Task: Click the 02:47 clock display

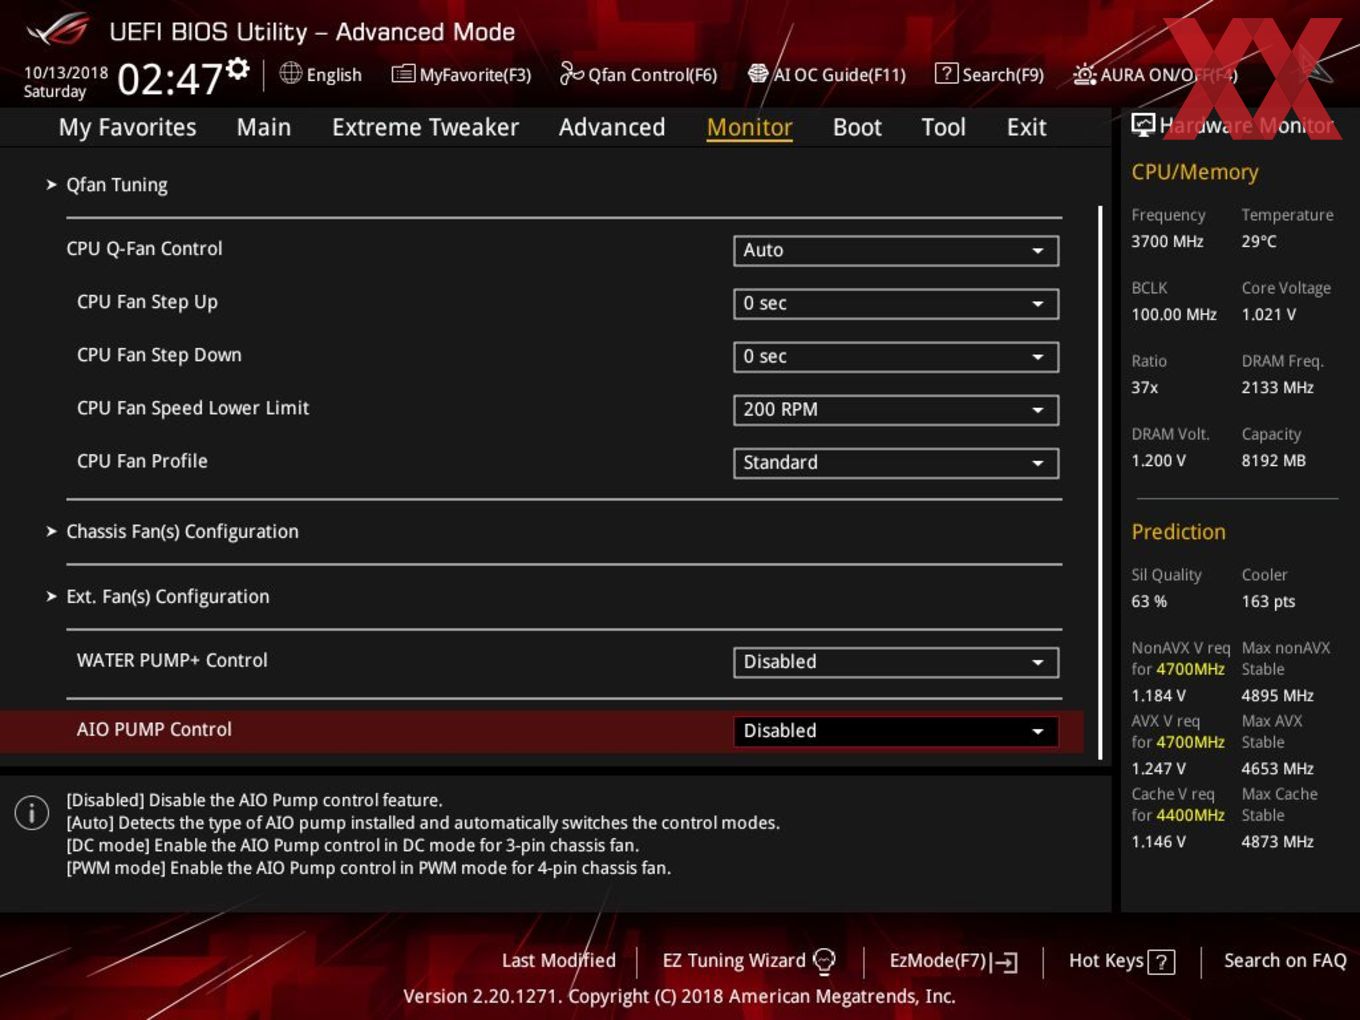Action: click(169, 78)
